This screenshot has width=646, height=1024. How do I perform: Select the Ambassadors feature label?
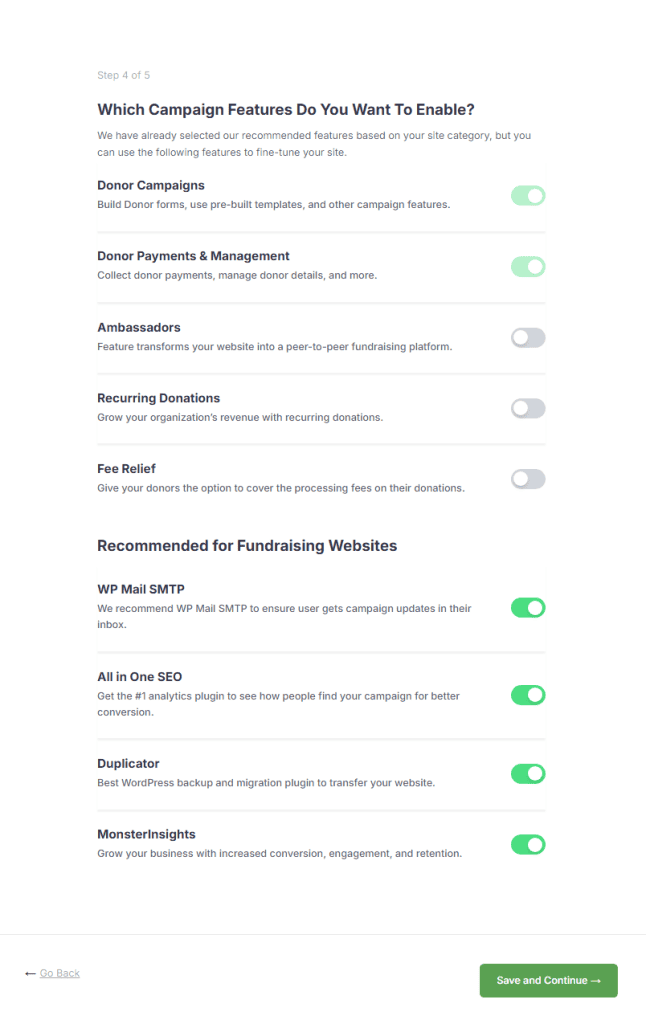pyautogui.click(x=139, y=327)
